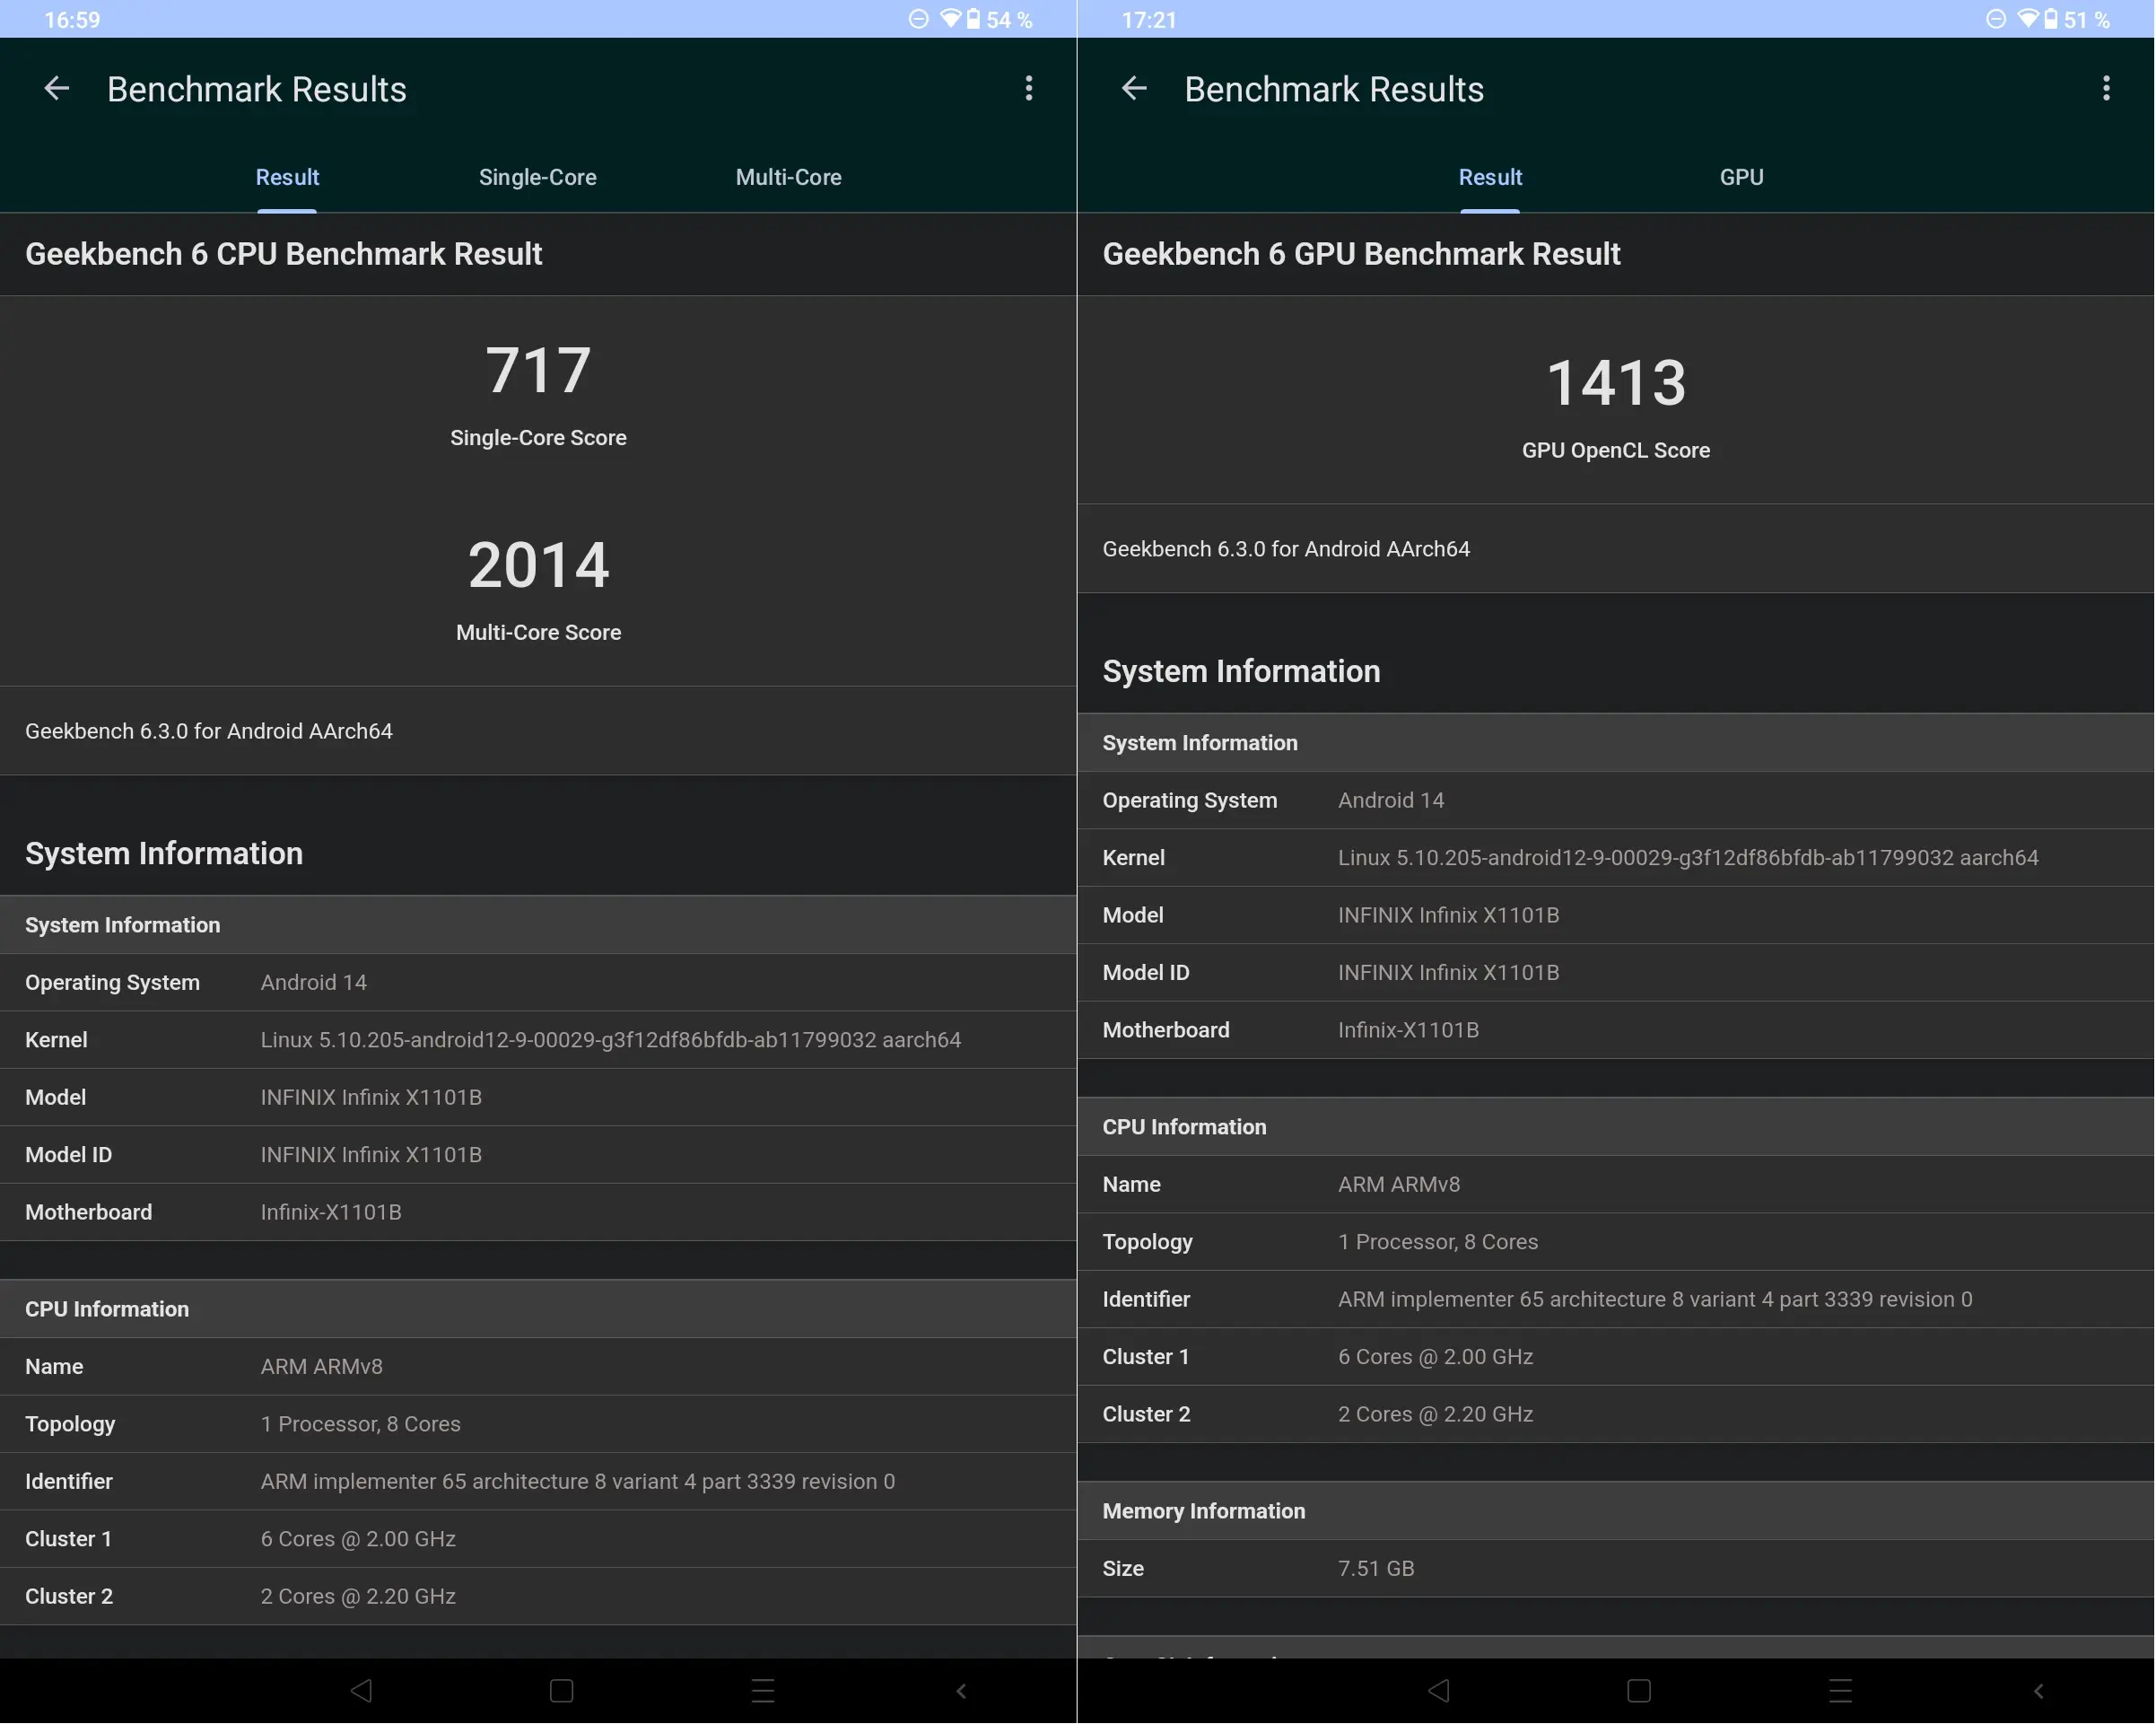The image size is (2156, 1724).
Task: Tap Model row on GPU screen
Action: pyautogui.click(x=1616, y=915)
